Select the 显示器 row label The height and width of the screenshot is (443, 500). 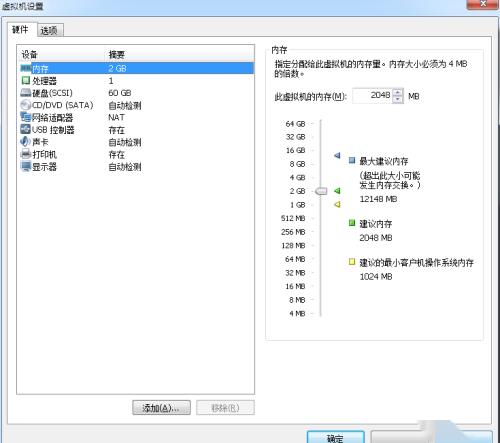pos(44,167)
